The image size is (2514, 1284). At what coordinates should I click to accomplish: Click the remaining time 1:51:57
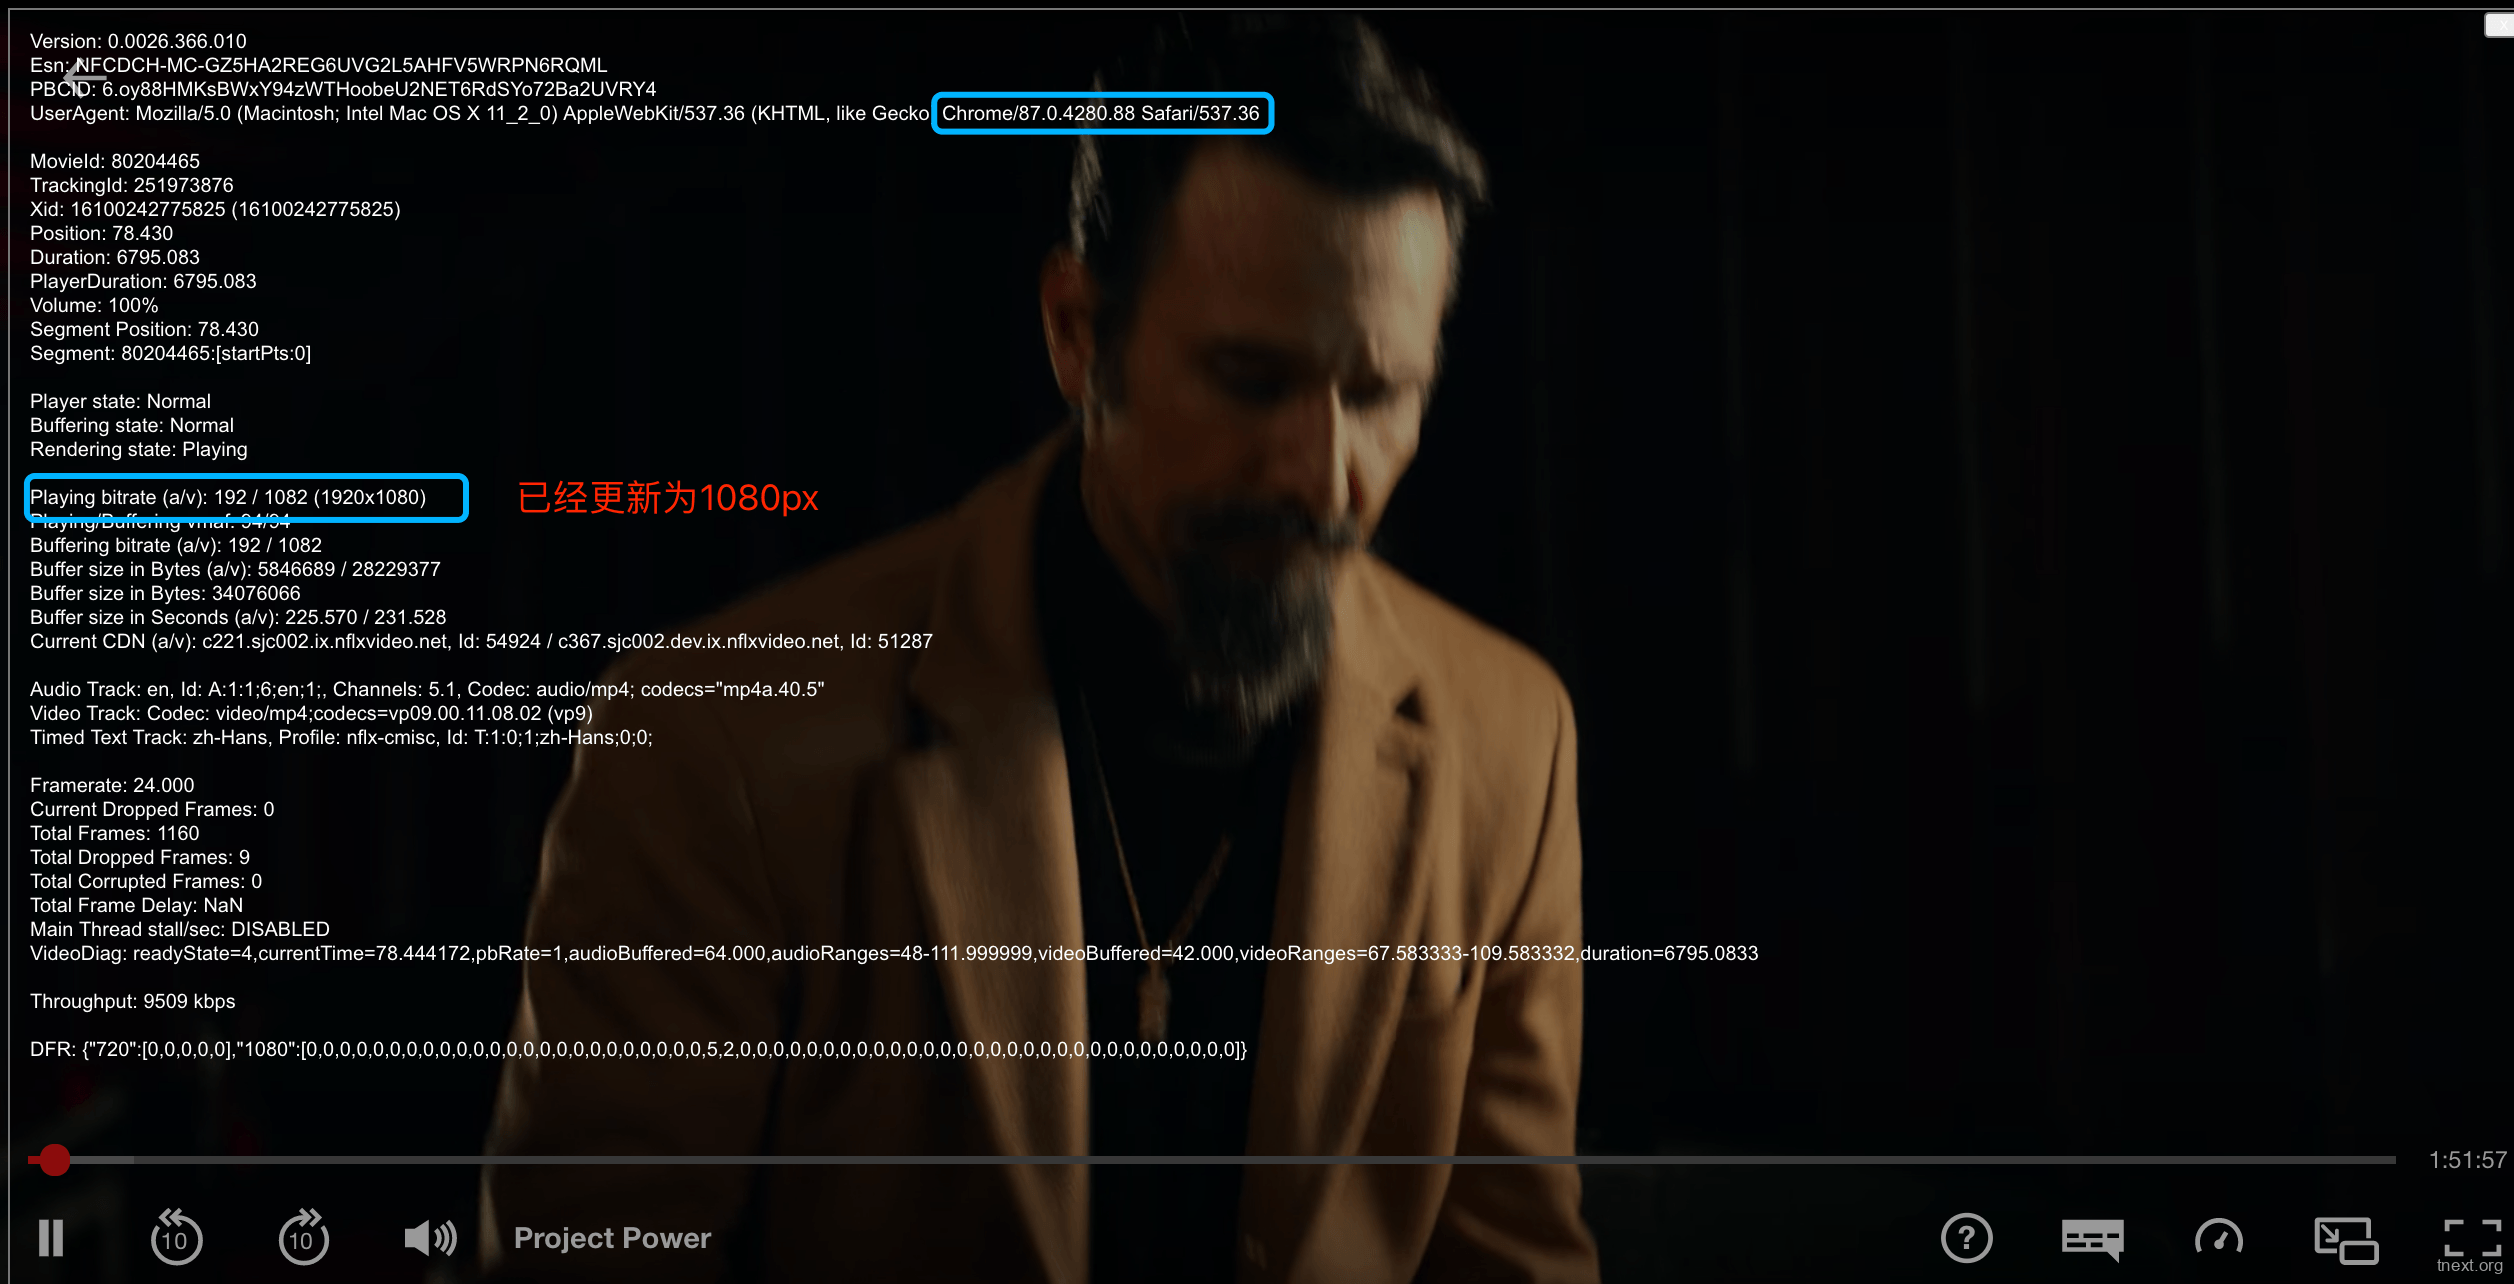coord(2468,1160)
